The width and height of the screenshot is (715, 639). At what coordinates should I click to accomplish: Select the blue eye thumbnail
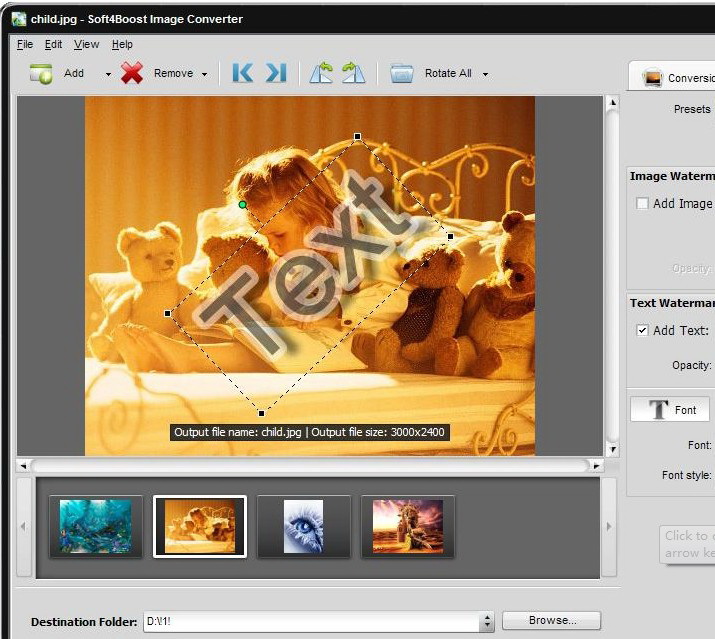coord(304,526)
